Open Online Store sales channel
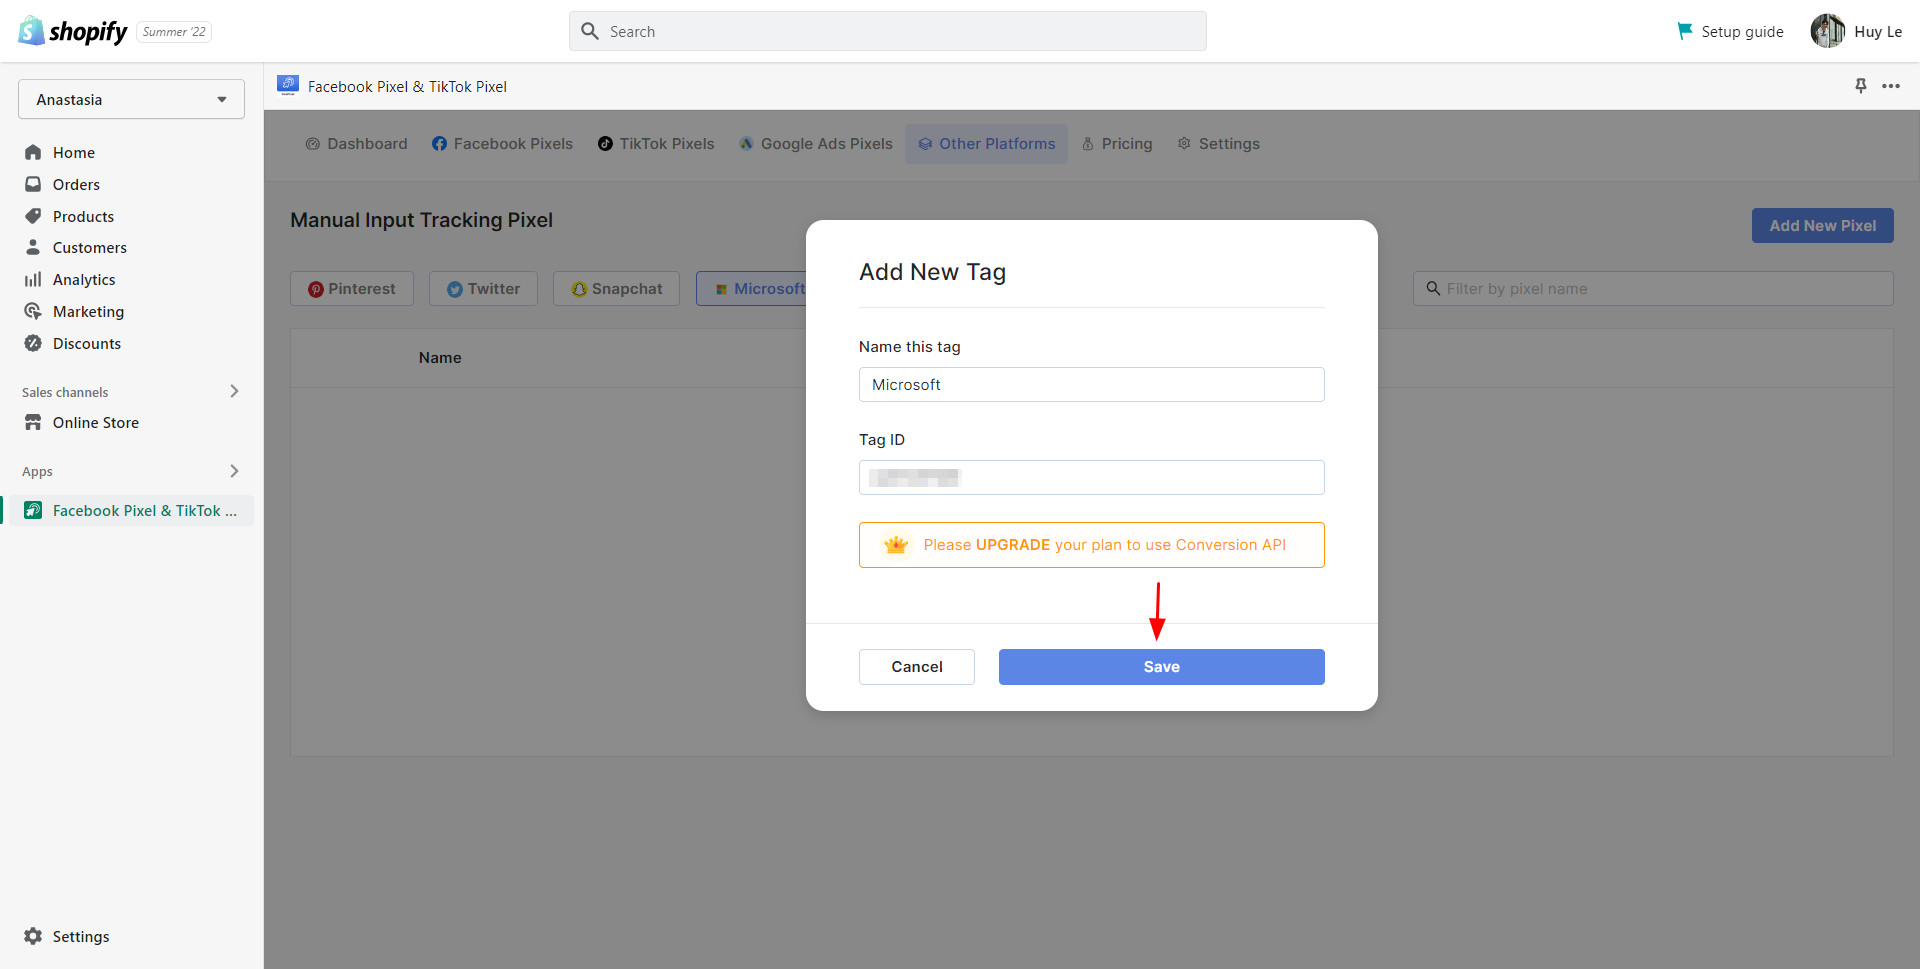 pos(95,422)
